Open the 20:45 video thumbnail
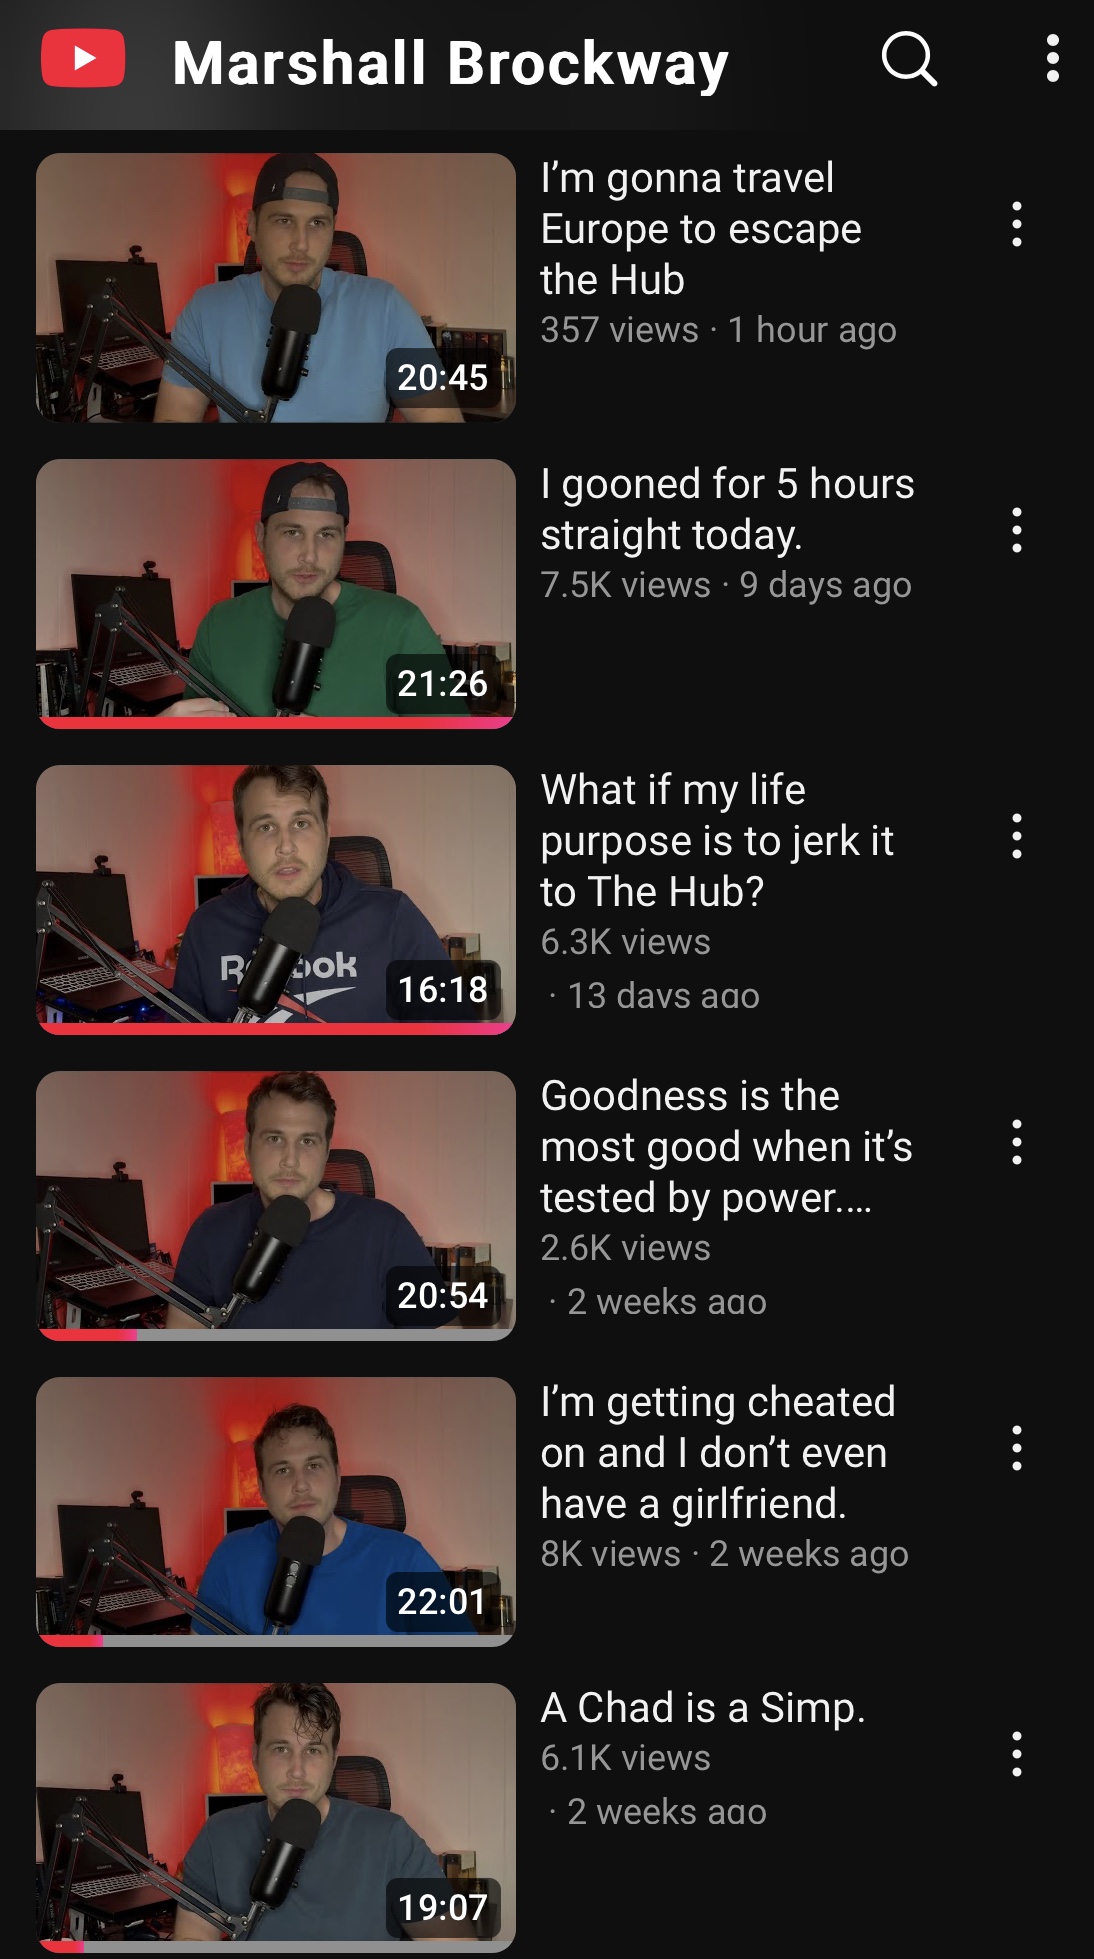 tap(276, 287)
